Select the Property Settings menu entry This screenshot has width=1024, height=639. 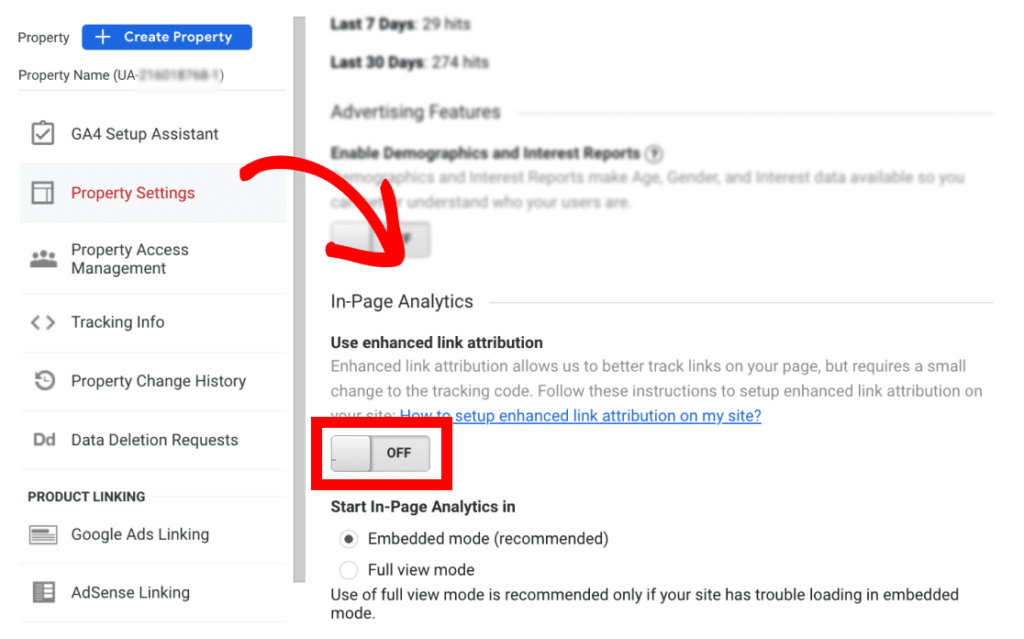[132, 193]
